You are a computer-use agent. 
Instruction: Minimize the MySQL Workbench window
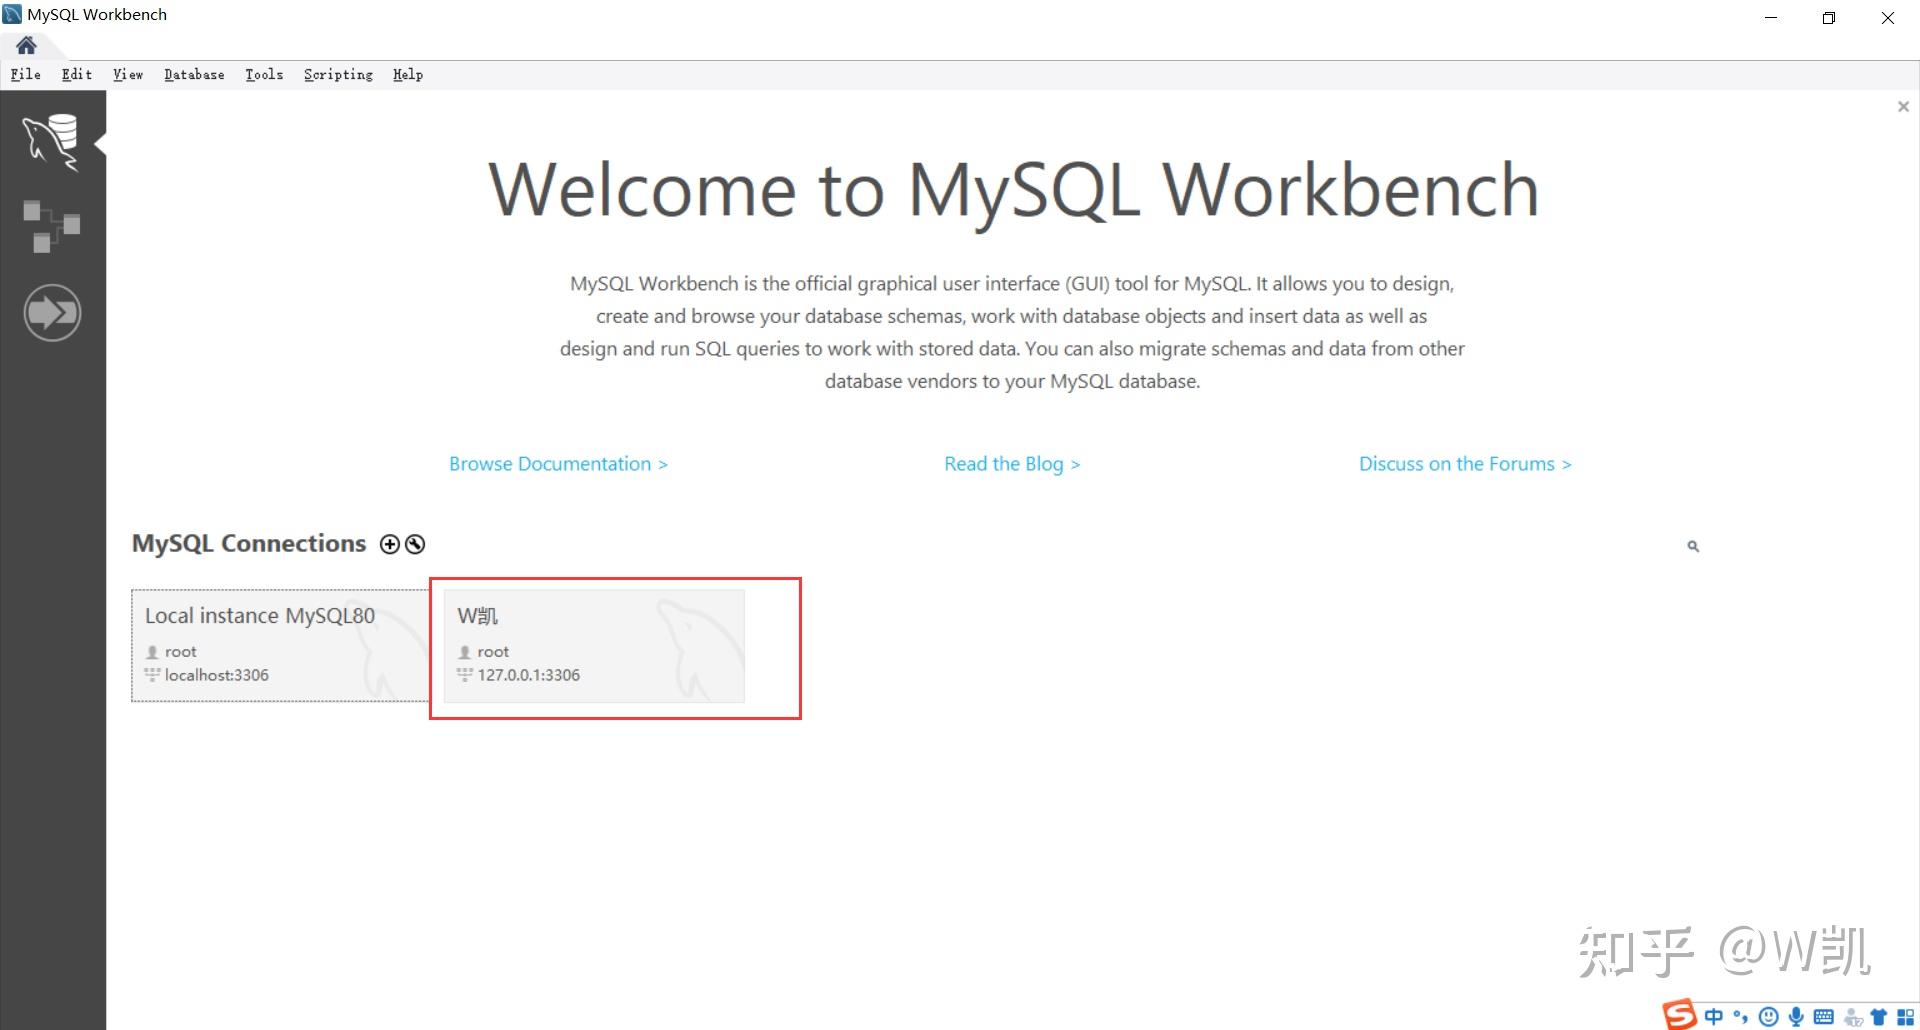1771,17
